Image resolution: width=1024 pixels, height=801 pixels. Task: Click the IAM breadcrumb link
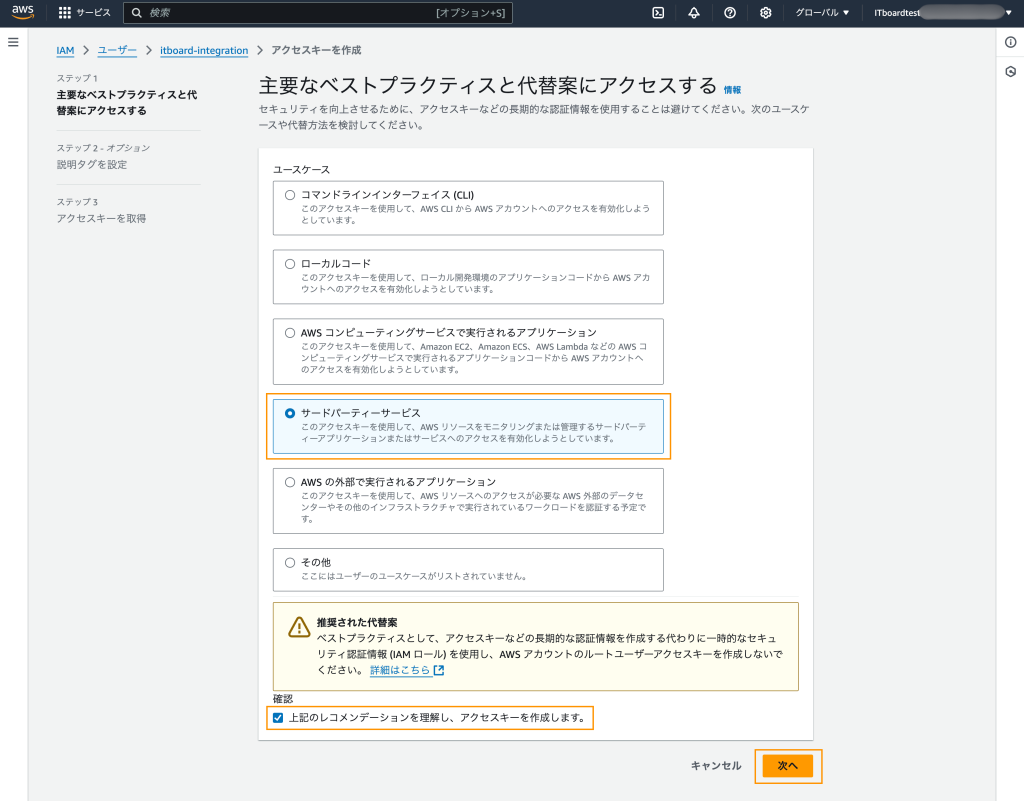pyautogui.click(x=65, y=50)
